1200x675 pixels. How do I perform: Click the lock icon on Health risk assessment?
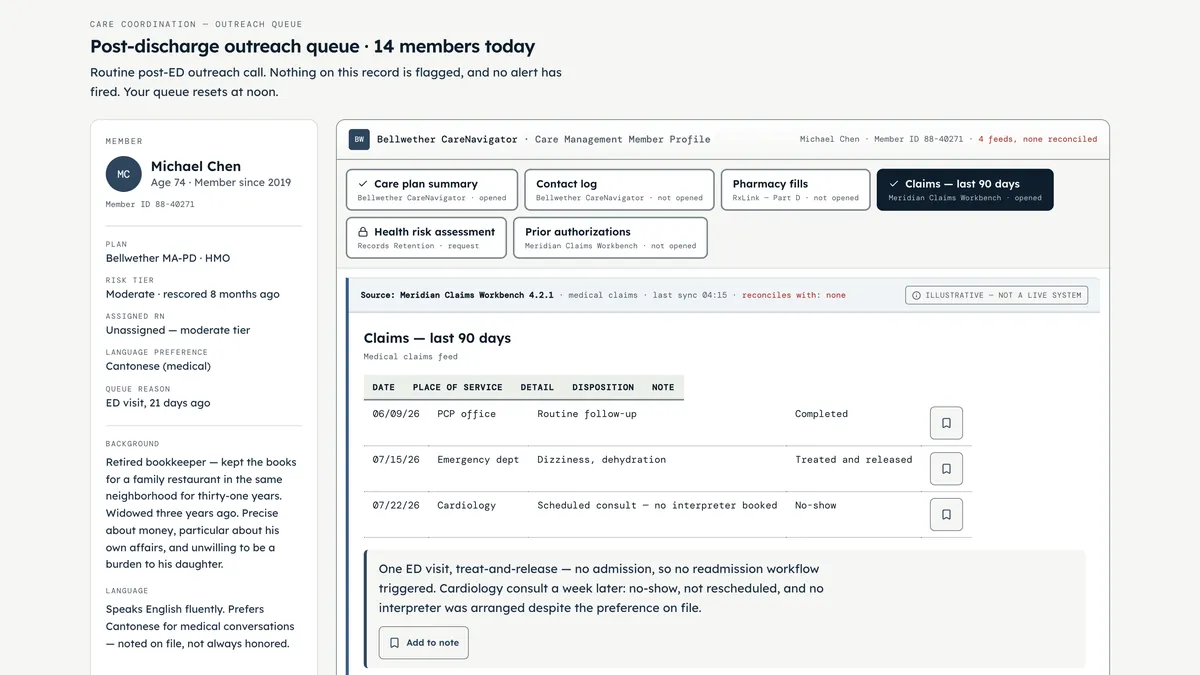[x=363, y=232]
